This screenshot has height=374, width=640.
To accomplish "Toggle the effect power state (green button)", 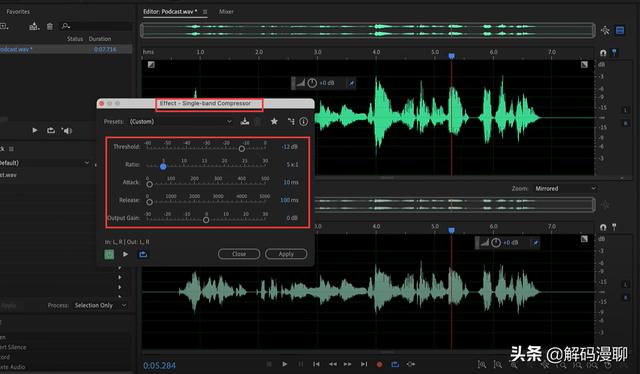I will (x=109, y=254).
